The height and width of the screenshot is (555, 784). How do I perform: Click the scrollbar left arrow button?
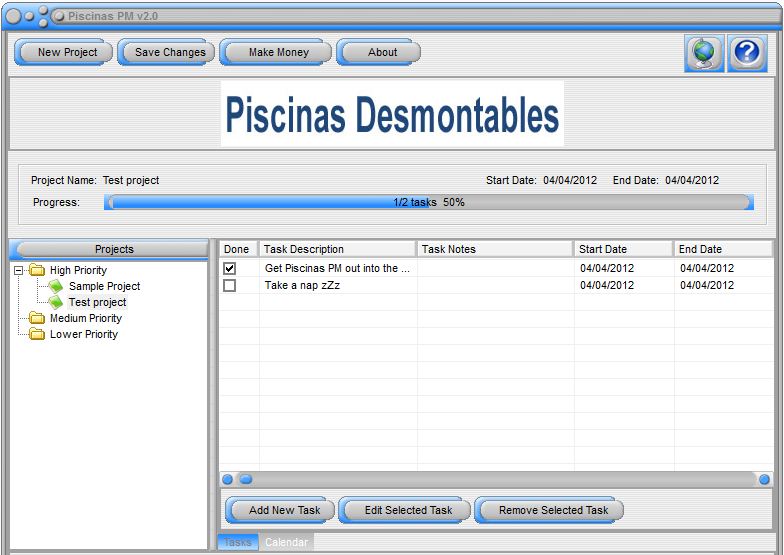click(227, 480)
